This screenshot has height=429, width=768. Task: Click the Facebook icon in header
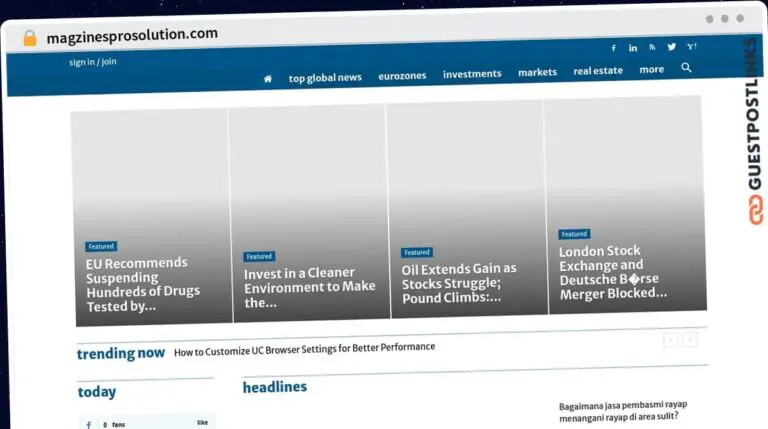click(x=614, y=48)
